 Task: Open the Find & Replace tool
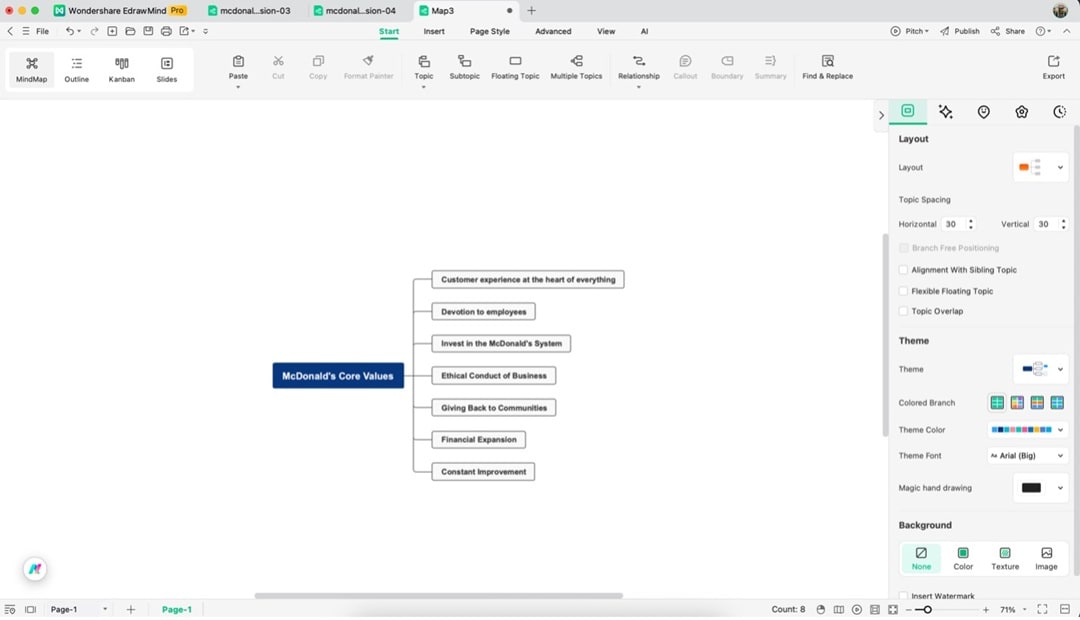coord(826,68)
